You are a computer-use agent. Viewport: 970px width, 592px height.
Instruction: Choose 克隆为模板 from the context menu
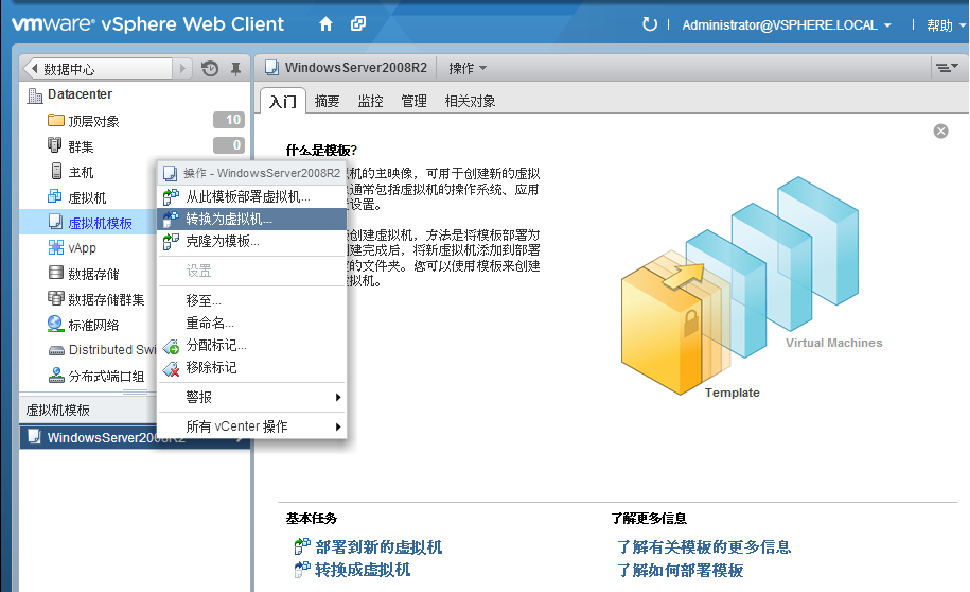pos(252,241)
